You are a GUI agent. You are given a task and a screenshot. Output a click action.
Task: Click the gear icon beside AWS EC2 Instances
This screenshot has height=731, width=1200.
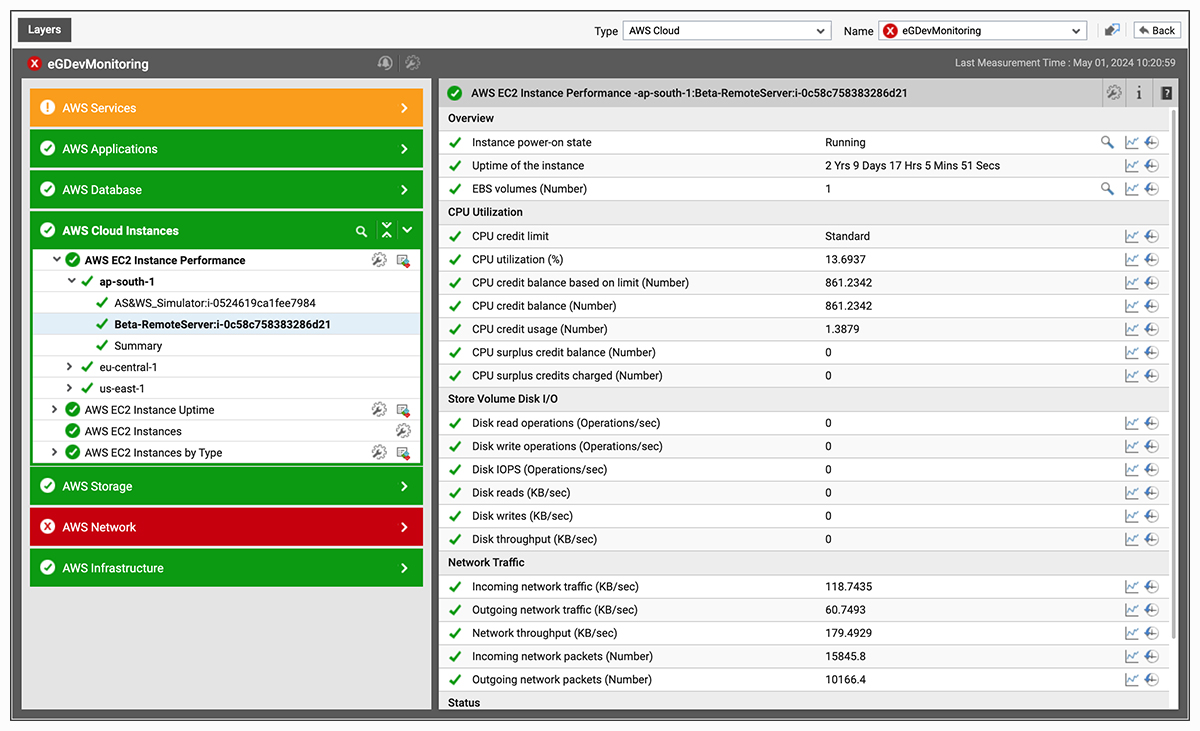[x=403, y=431]
